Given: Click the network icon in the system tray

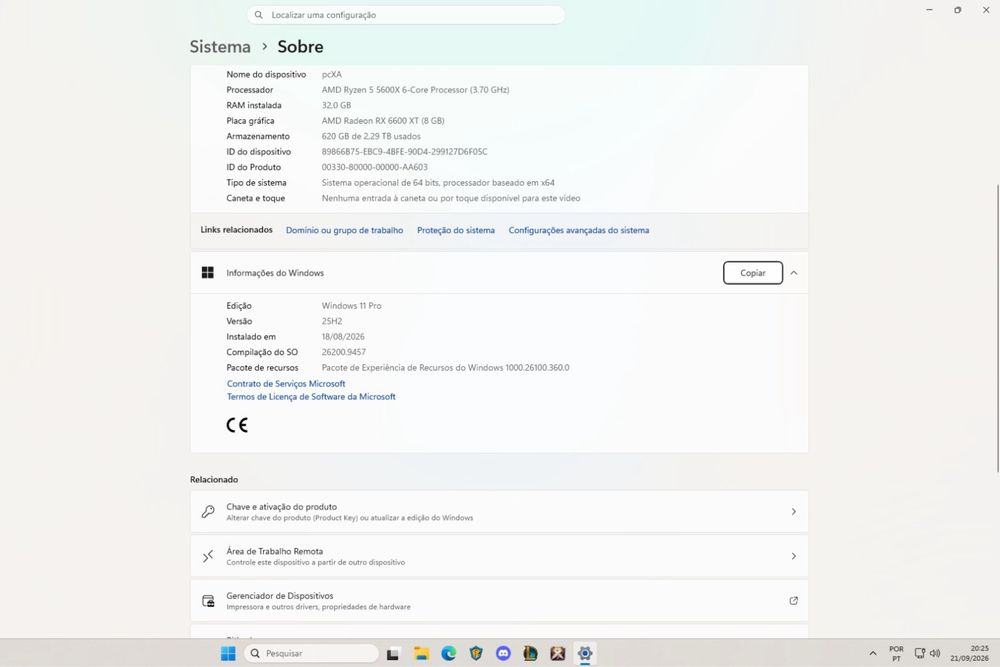Looking at the screenshot, I should pos(920,653).
